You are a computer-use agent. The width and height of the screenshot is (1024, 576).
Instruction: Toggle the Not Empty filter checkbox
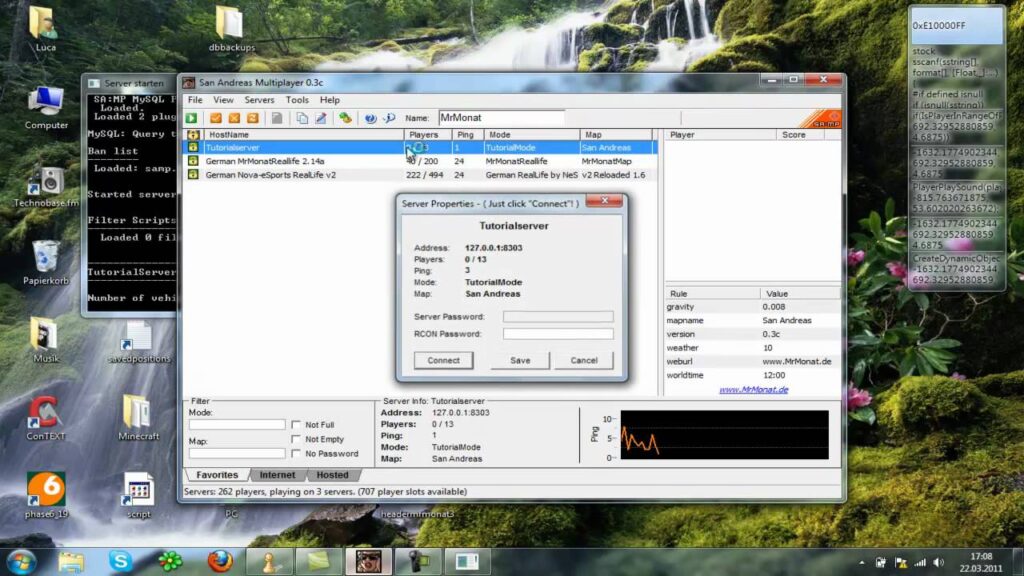pos(296,439)
